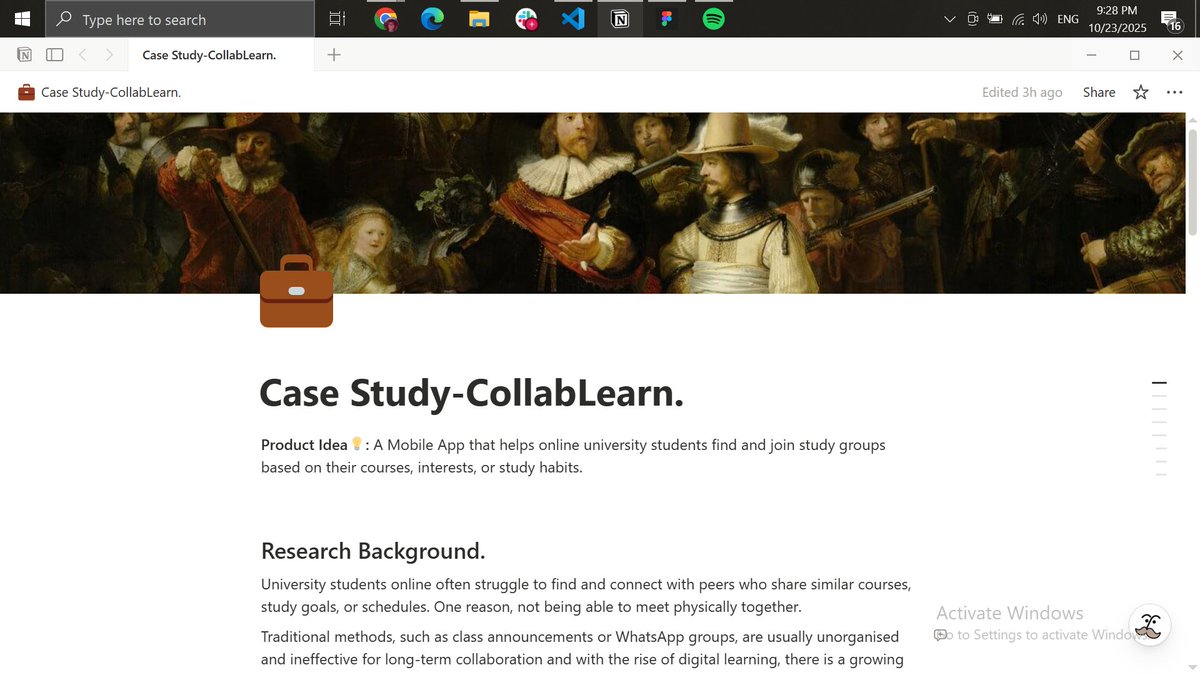Toggle the Notion sidebar panel
Viewport: 1200px width, 675px height.
pos(55,55)
